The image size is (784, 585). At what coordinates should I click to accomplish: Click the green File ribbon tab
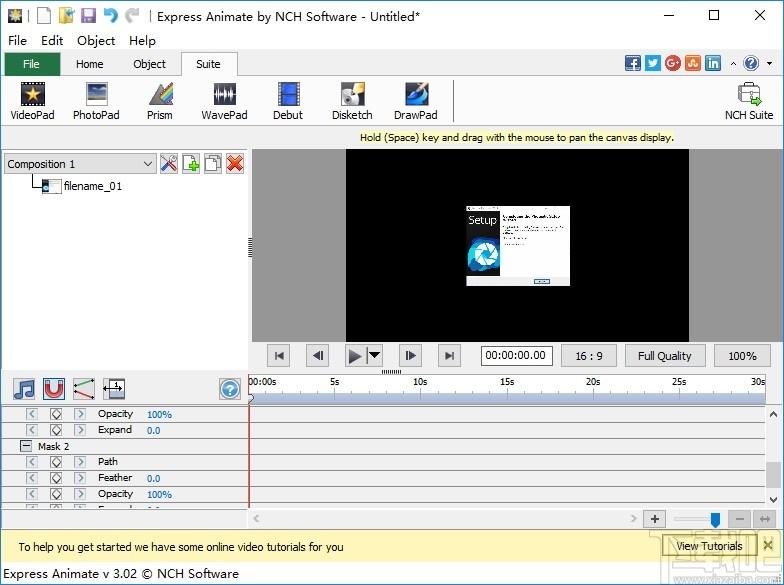point(32,64)
